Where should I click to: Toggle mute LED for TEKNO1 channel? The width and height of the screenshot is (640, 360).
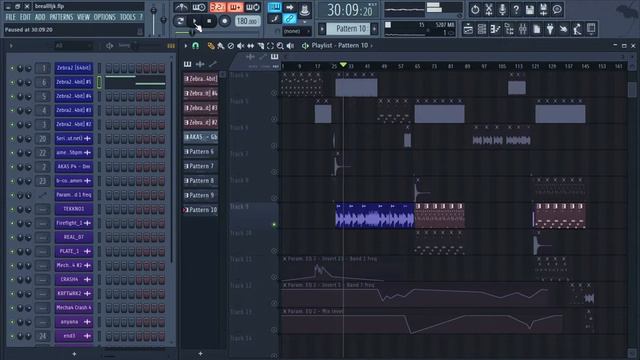coord(12,209)
